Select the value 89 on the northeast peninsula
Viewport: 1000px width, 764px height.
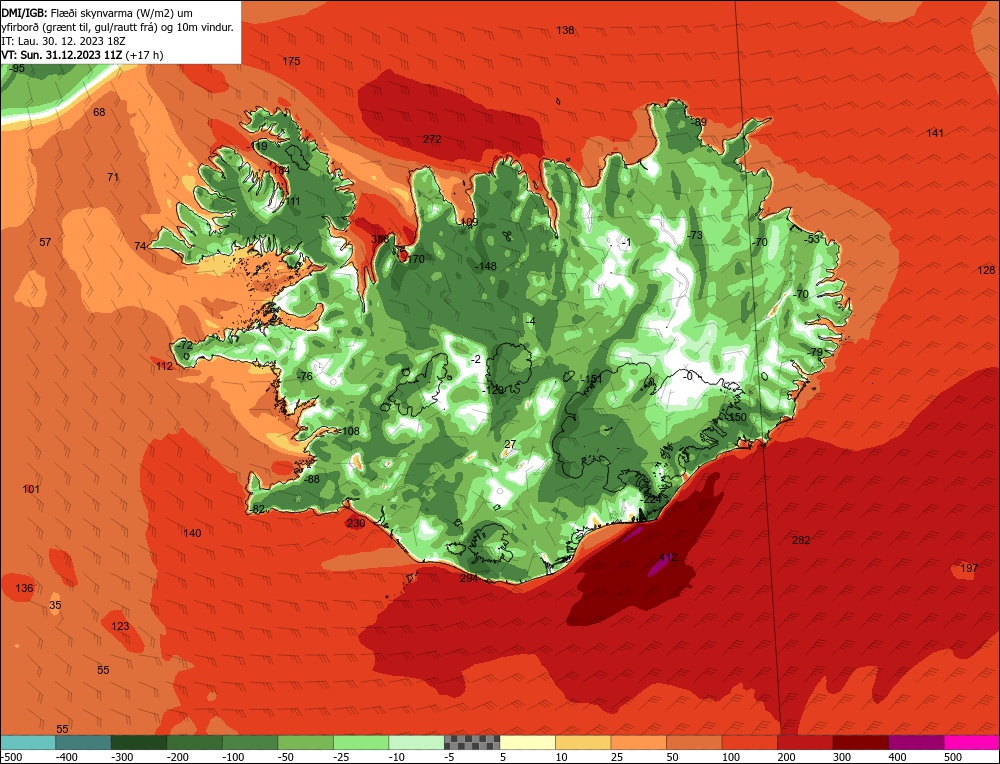tap(700, 122)
